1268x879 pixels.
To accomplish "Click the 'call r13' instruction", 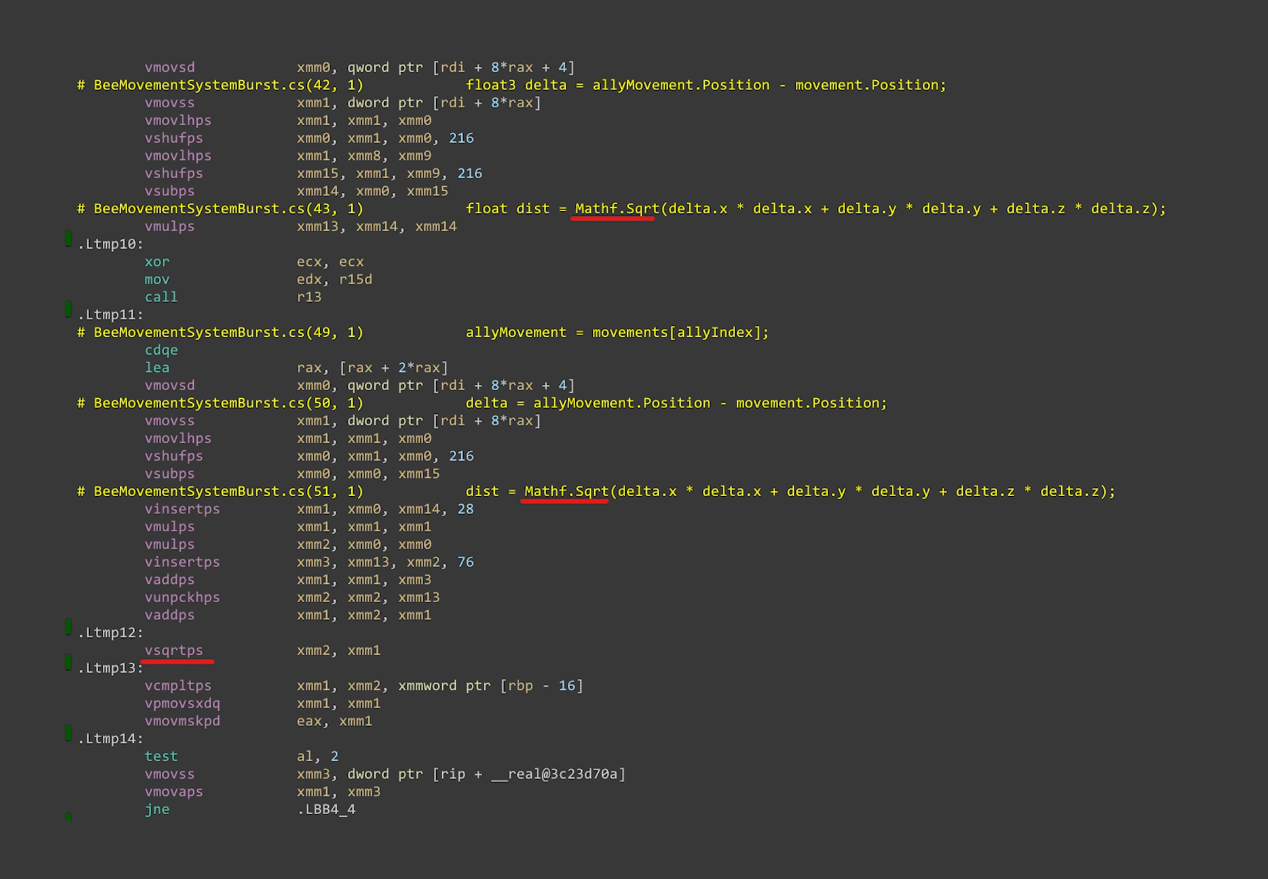I will 233,297.
